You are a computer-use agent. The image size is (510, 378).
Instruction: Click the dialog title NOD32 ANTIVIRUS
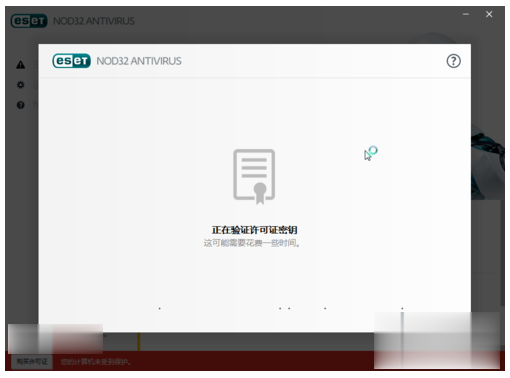pyautogui.click(x=139, y=61)
